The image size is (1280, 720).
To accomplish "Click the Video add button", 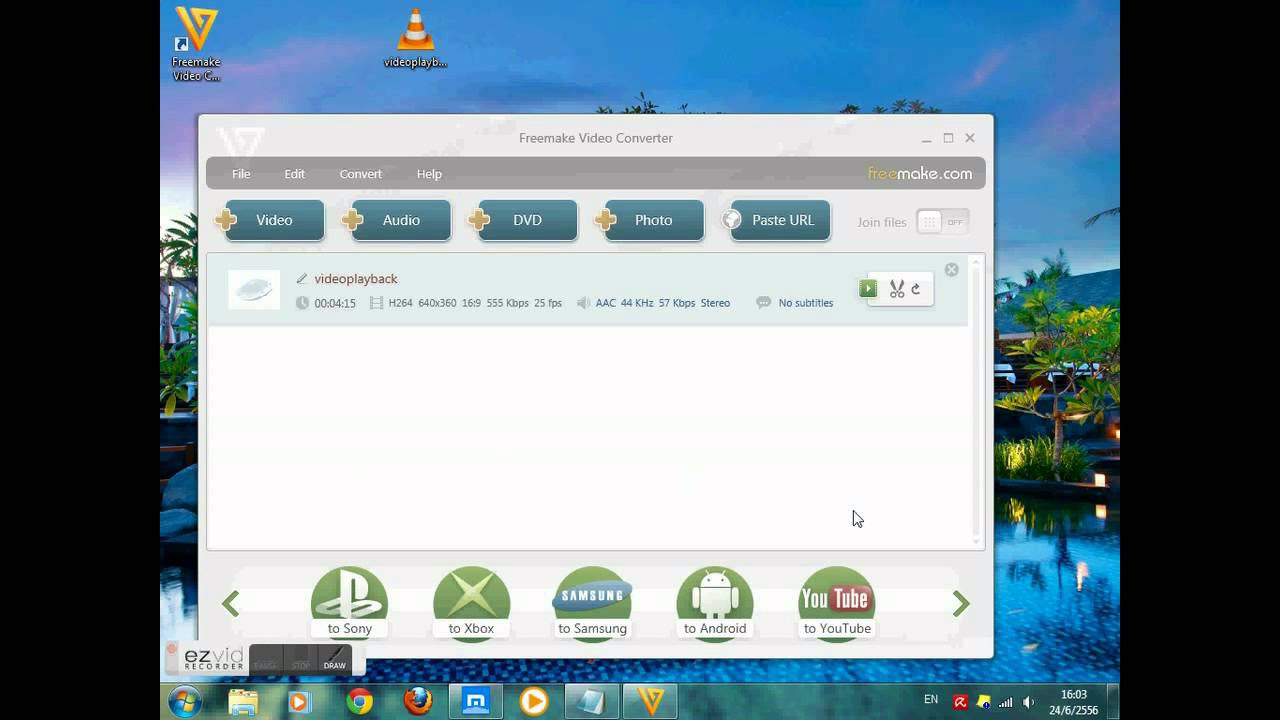I will [x=270, y=220].
